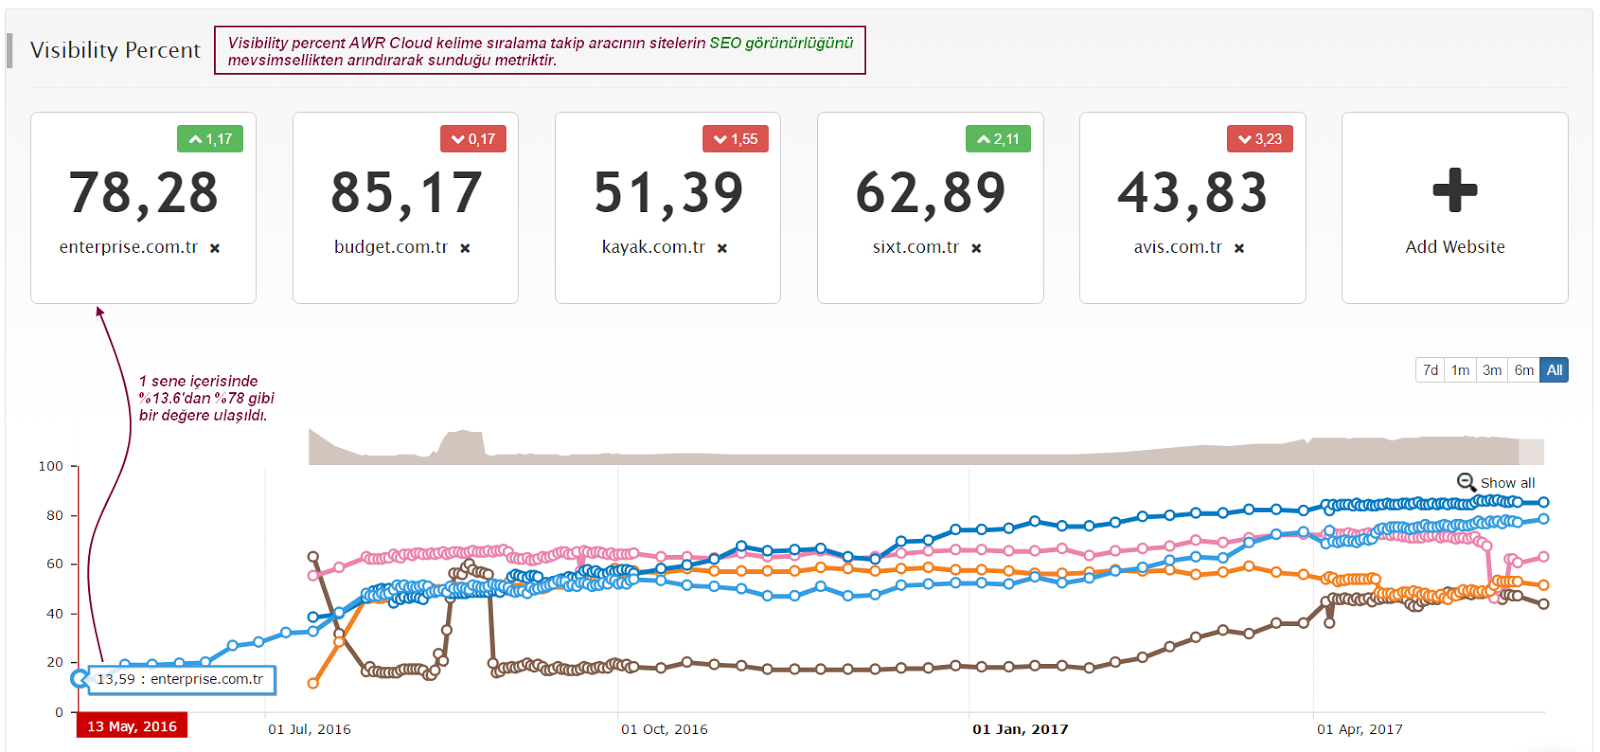Image resolution: width=1600 pixels, height=752 pixels.
Task: Click the 13,59 enterprise.com.tr tooltip
Action: [x=180, y=680]
